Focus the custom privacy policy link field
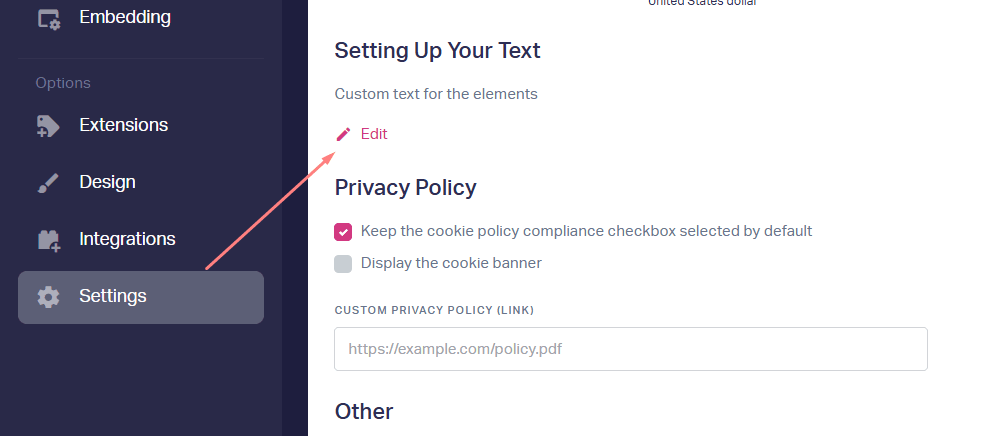 pos(631,349)
